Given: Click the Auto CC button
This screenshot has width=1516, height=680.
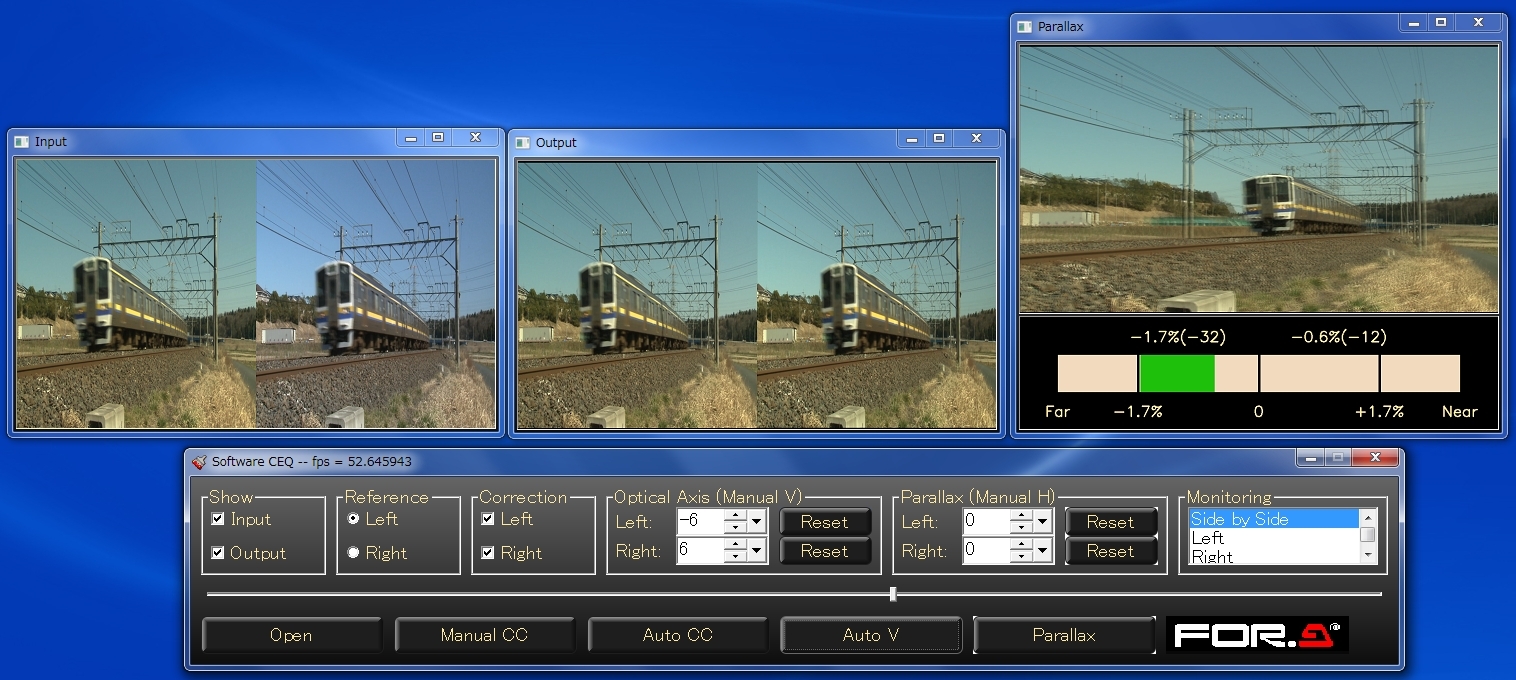Looking at the screenshot, I should [x=677, y=635].
